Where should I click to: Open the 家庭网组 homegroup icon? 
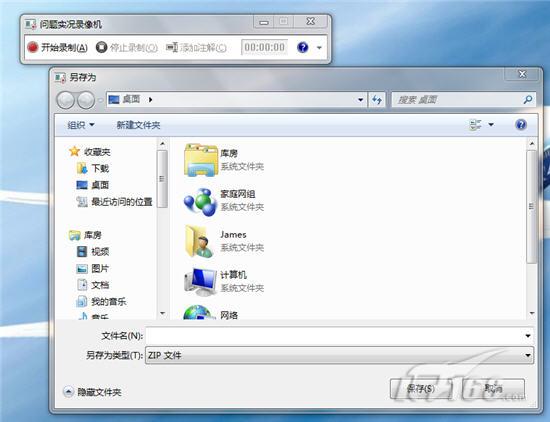point(201,202)
